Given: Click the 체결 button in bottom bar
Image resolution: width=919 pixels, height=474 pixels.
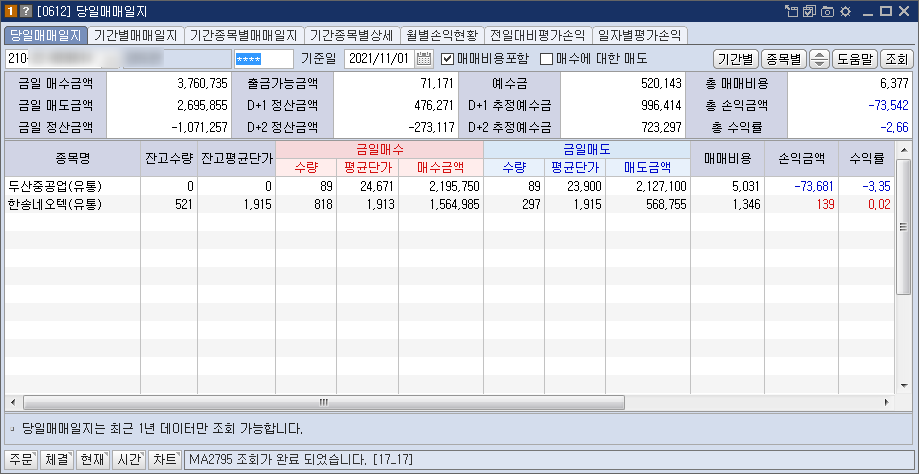Looking at the screenshot, I should [x=57, y=460].
